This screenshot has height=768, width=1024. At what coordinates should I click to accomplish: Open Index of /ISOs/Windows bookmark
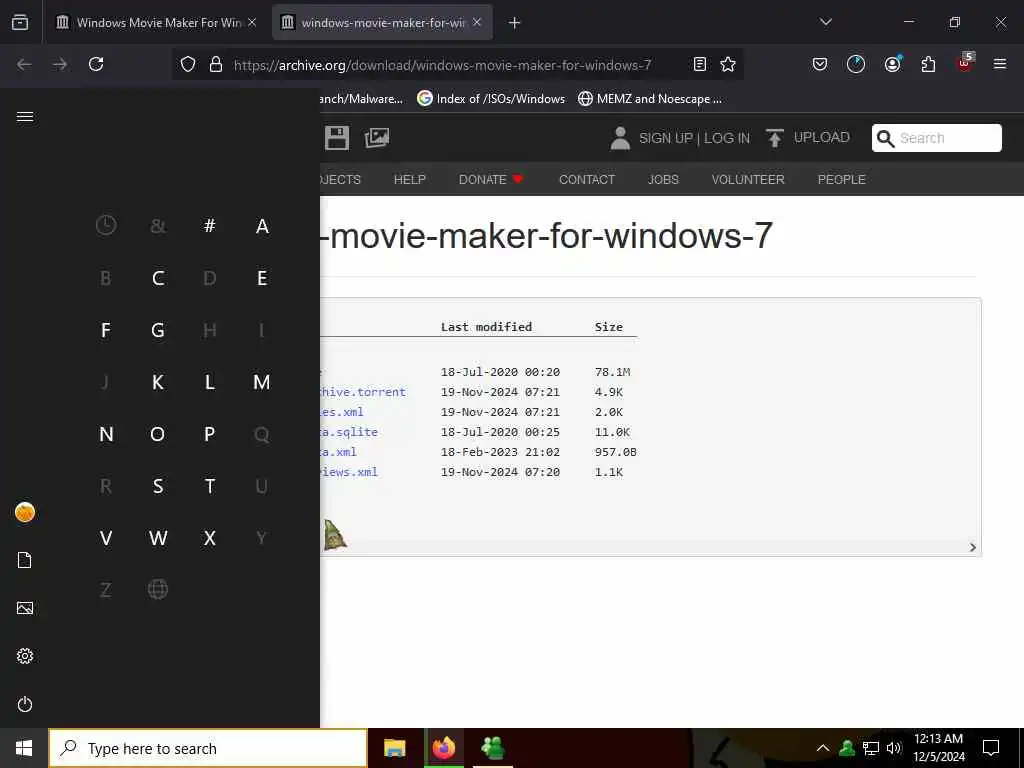pos(491,99)
